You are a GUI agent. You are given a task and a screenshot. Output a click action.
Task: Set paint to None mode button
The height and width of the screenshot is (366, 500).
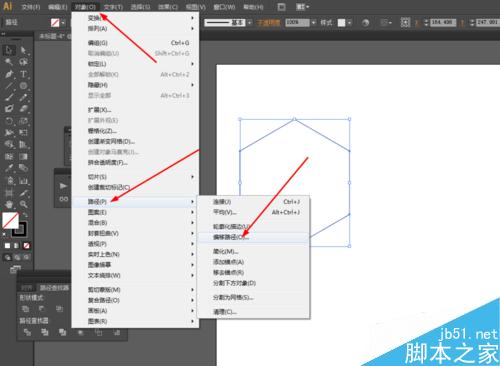tap(26, 246)
